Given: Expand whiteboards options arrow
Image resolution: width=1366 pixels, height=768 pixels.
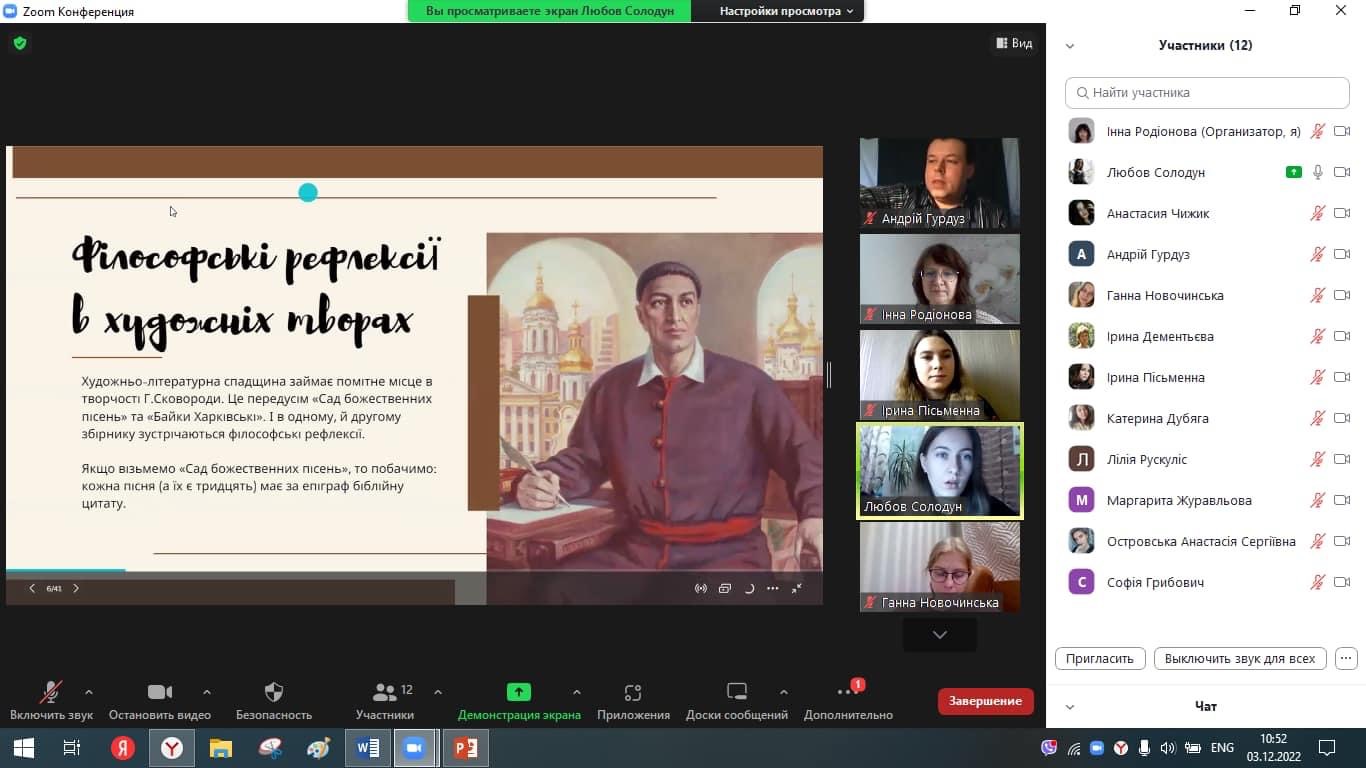Looking at the screenshot, I should 783,692.
